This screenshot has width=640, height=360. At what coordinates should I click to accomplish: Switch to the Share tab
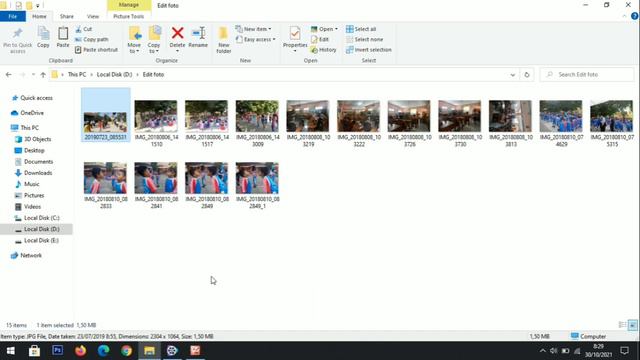pos(67,16)
